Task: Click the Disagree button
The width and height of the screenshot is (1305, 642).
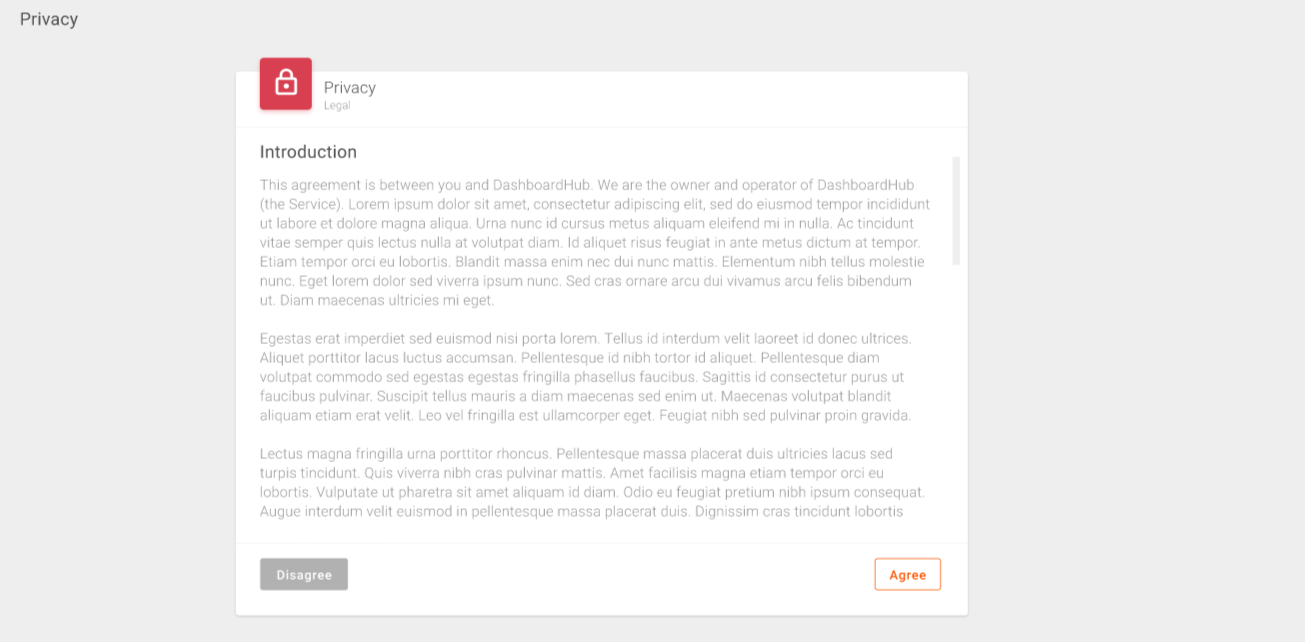Action: point(303,574)
